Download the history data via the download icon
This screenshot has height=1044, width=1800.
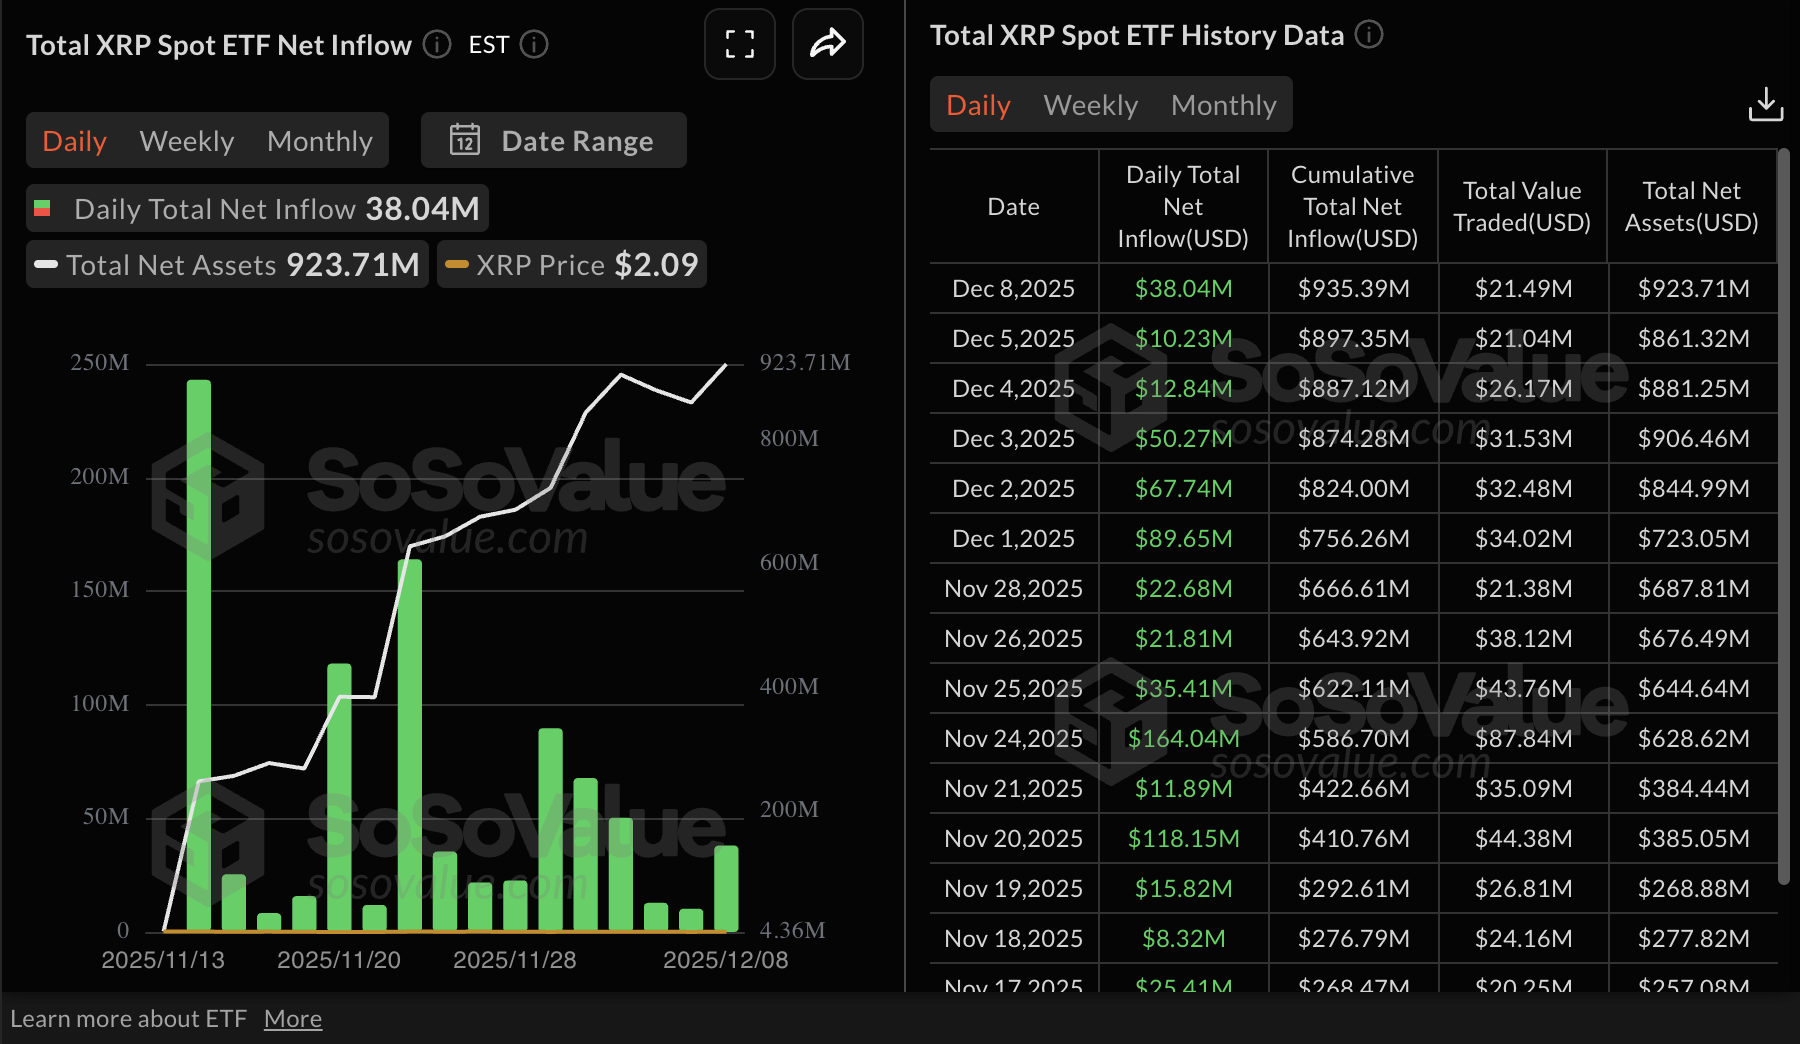(x=1766, y=103)
